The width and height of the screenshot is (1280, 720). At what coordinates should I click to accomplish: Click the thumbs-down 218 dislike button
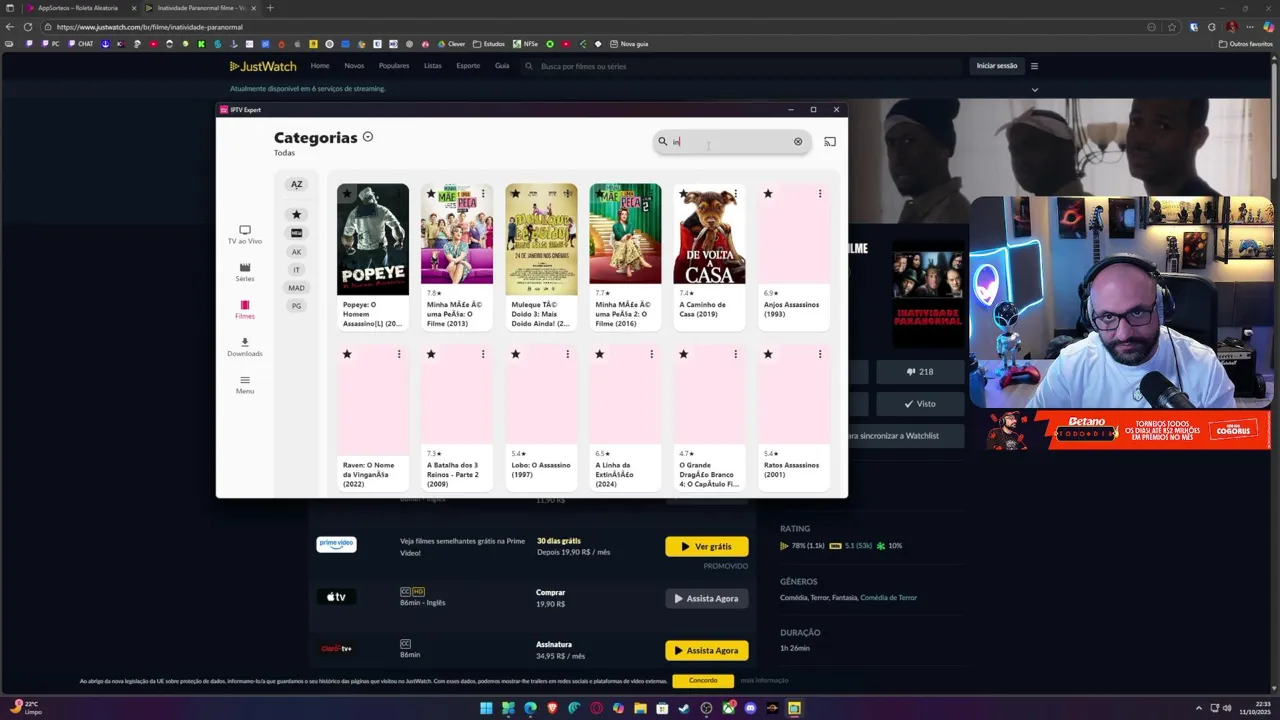pos(920,372)
